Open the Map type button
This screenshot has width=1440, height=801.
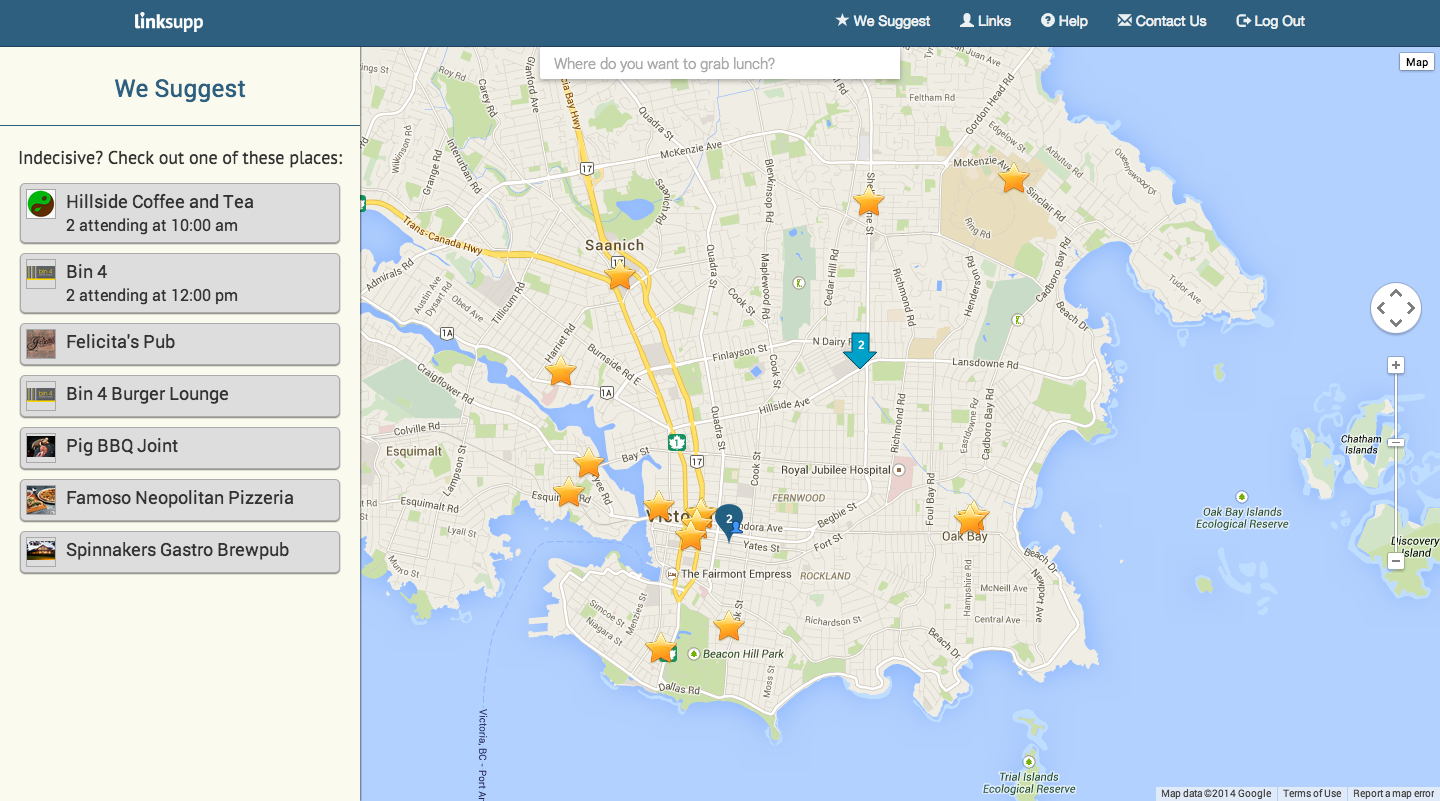pos(1416,62)
